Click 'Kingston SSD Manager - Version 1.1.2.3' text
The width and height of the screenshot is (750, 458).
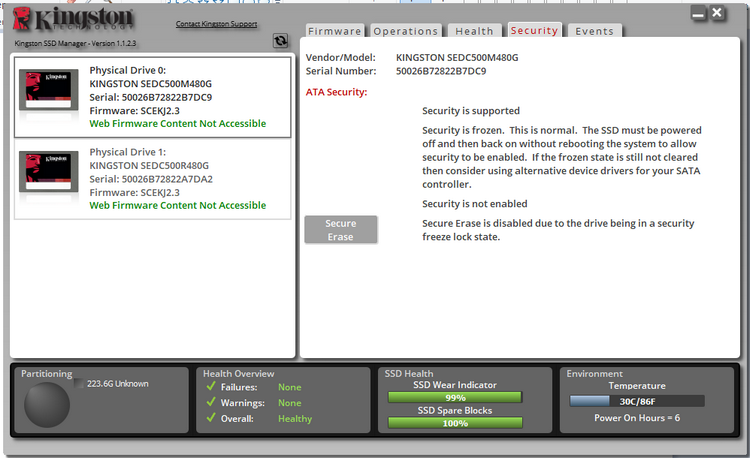tap(75, 44)
